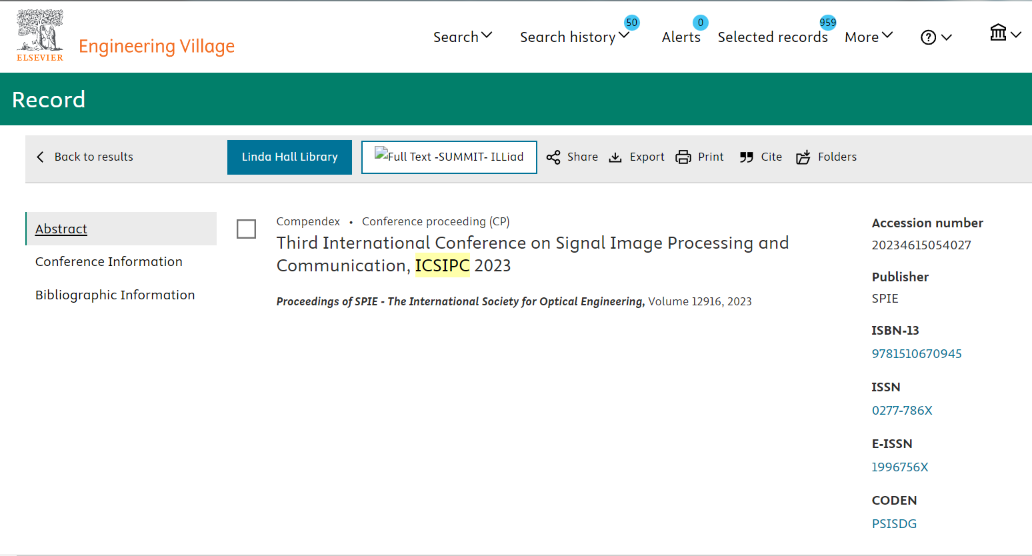The width and height of the screenshot is (1032, 556).
Task: Open the institution building icon menu
Action: 1004,33
